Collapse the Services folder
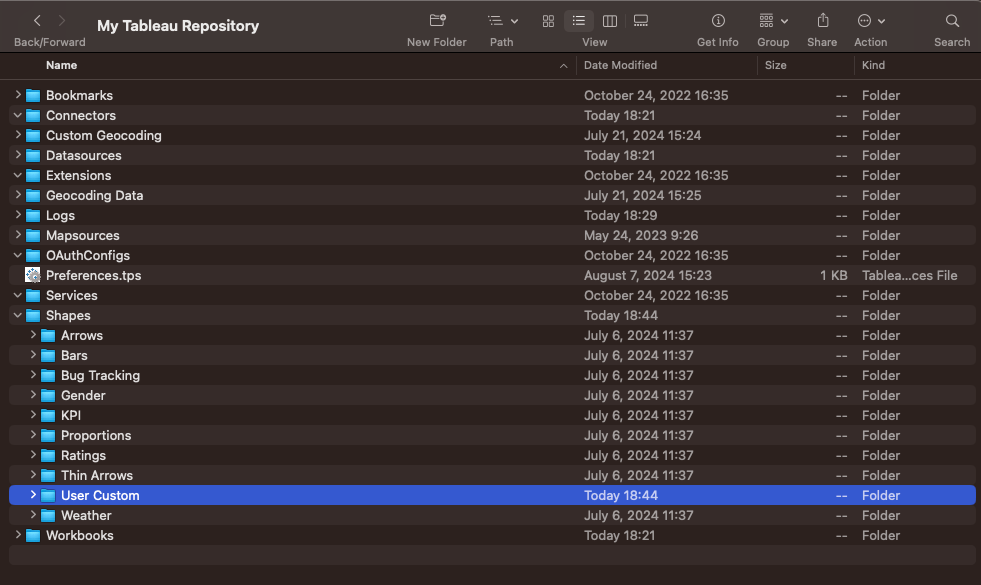Image resolution: width=981 pixels, height=585 pixels. coord(18,295)
